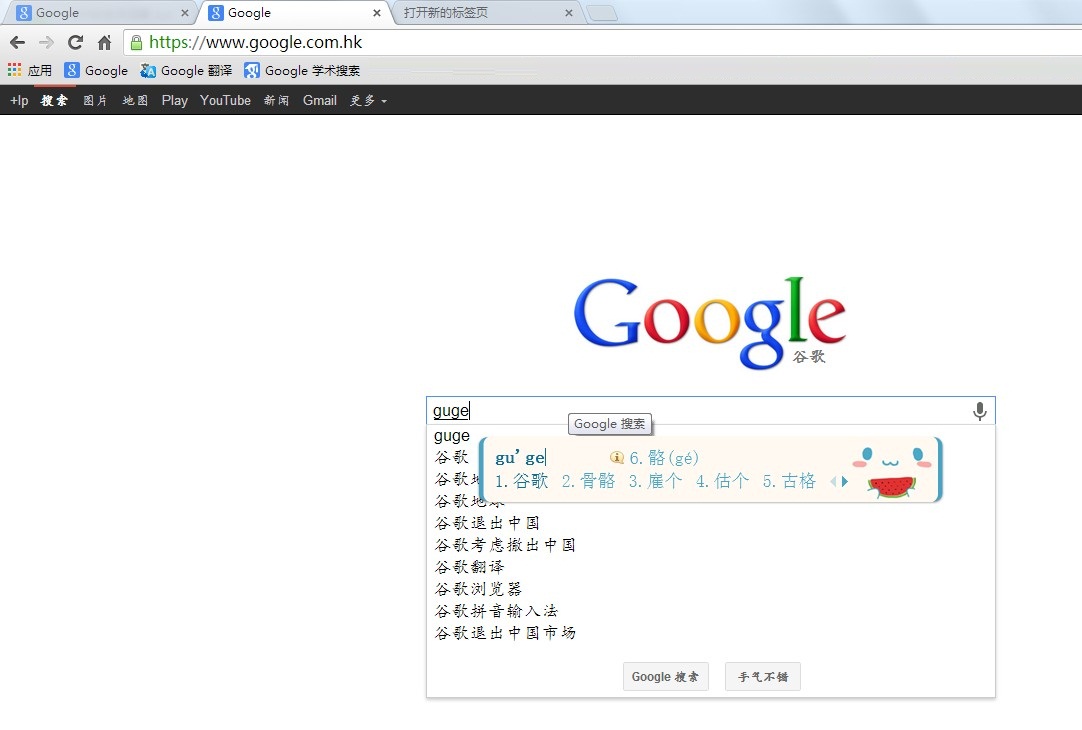Select 图片 in the top navigation bar
The image size is (1082, 730).
click(x=94, y=100)
